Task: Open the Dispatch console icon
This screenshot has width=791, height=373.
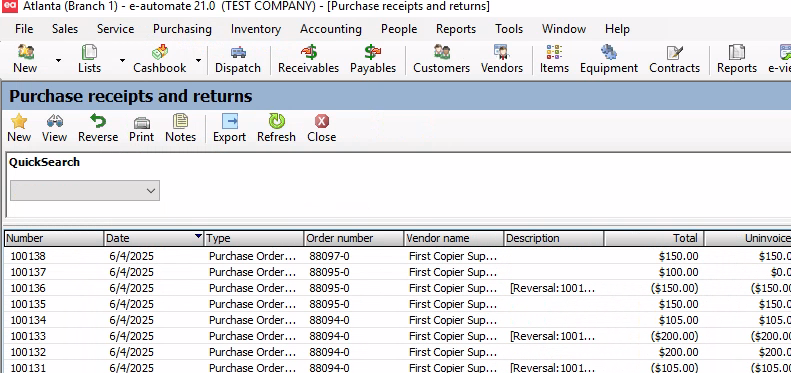Action: (238, 59)
